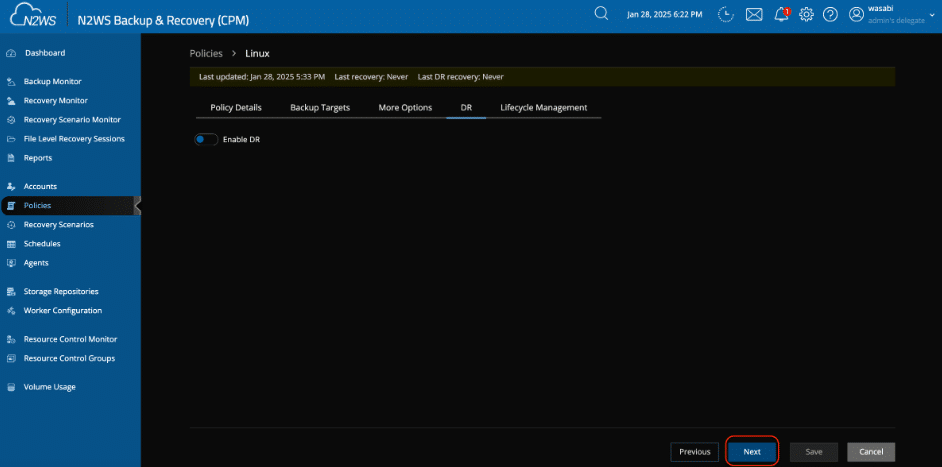This screenshot has width=942, height=467.
Task: Collapse the sidebar with the arrow handle
Action: (138, 206)
